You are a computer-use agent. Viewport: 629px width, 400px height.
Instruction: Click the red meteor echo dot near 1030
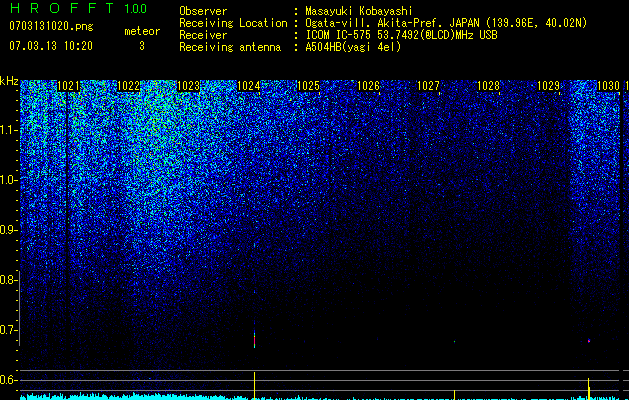coord(589,341)
